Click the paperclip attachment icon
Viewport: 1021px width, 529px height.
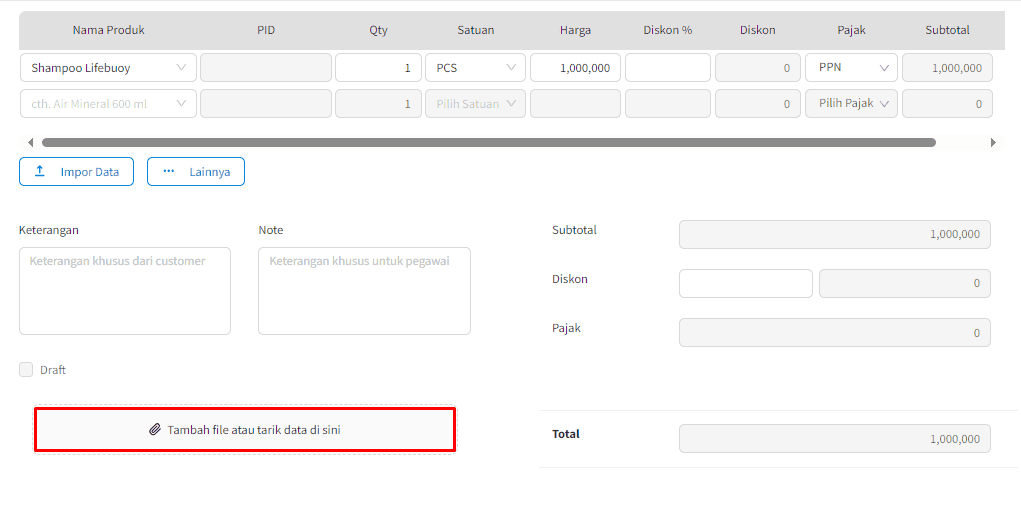pyautogui.click(x=155, y=430)
